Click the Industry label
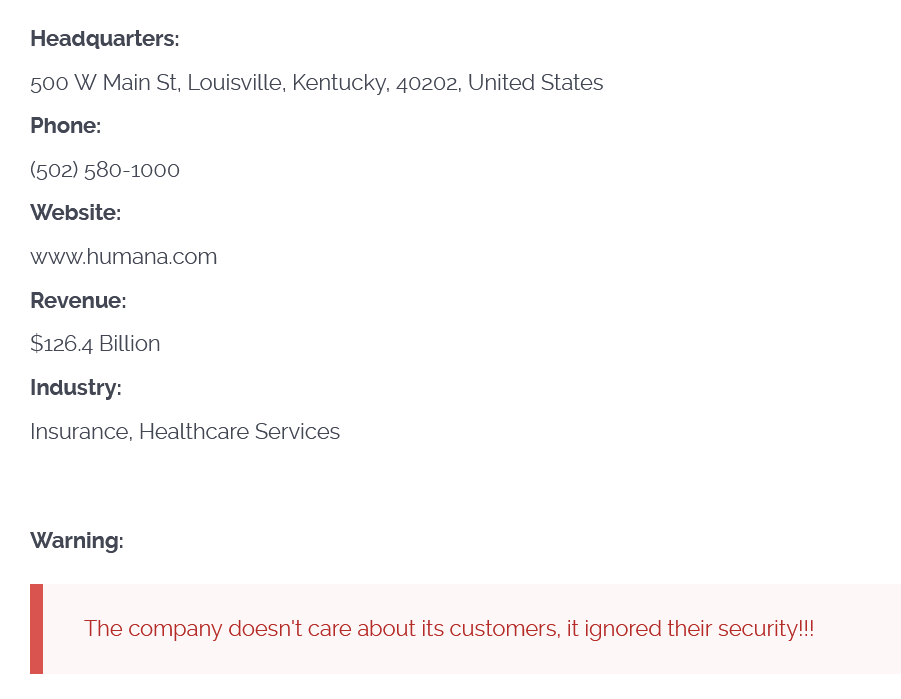 tap(75, 388)
